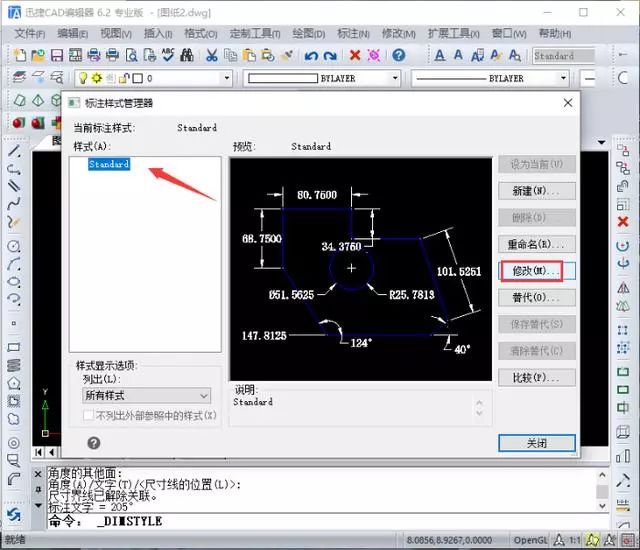640x550 pixels.
Task: Select the Cut scissors icon
Action: point(211,55)
